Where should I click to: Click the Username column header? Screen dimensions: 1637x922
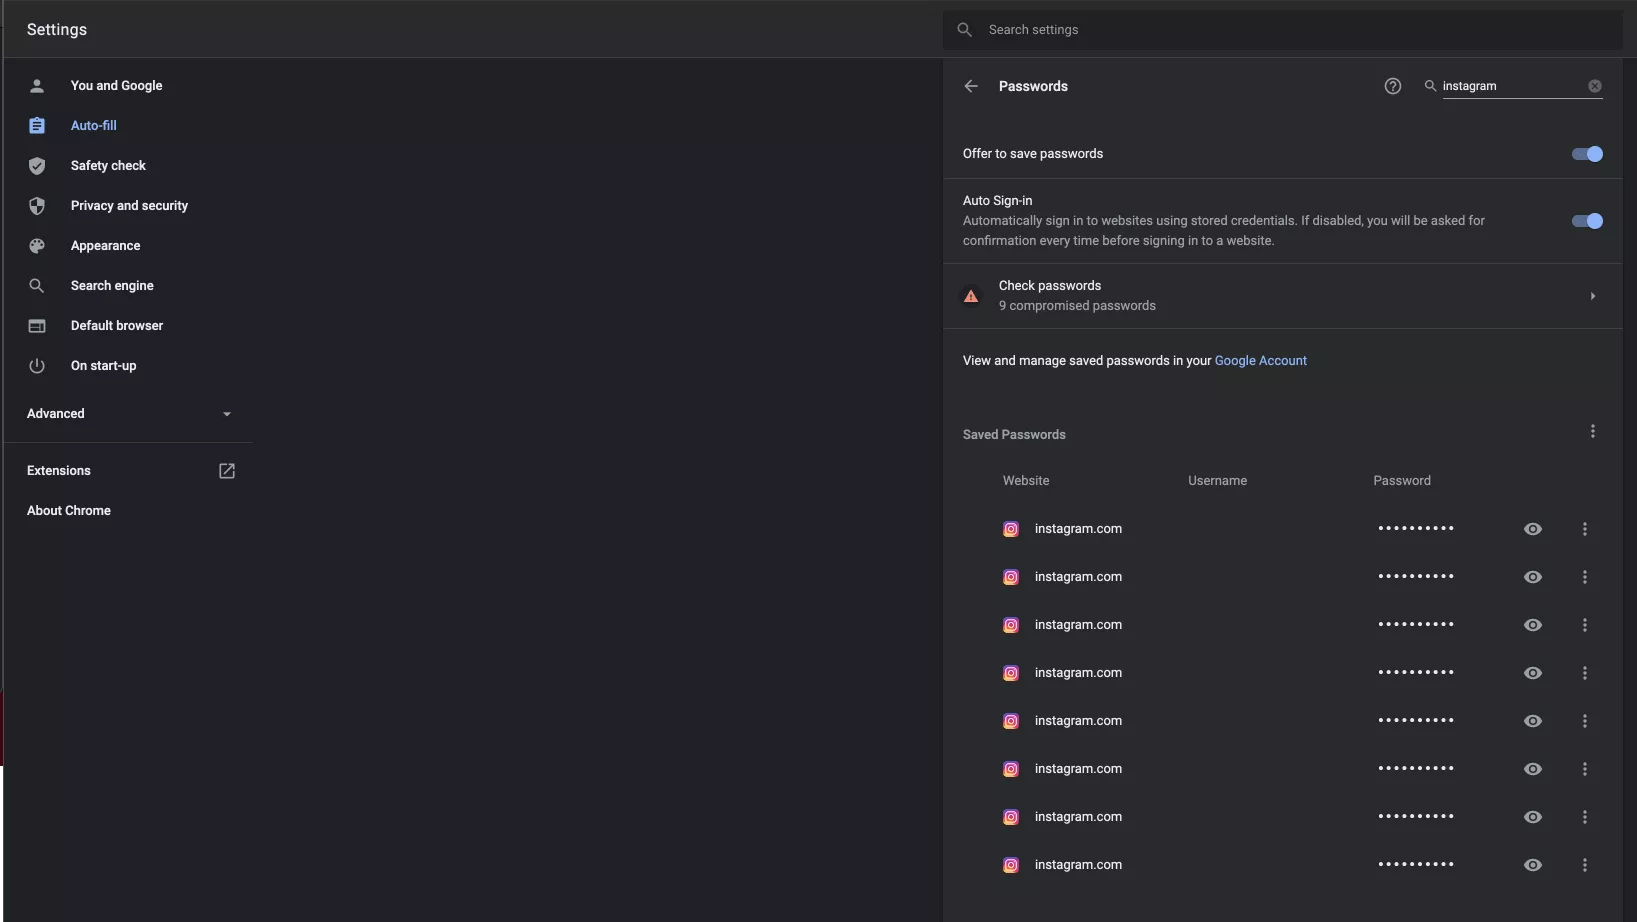click(x=1217, y=481)
